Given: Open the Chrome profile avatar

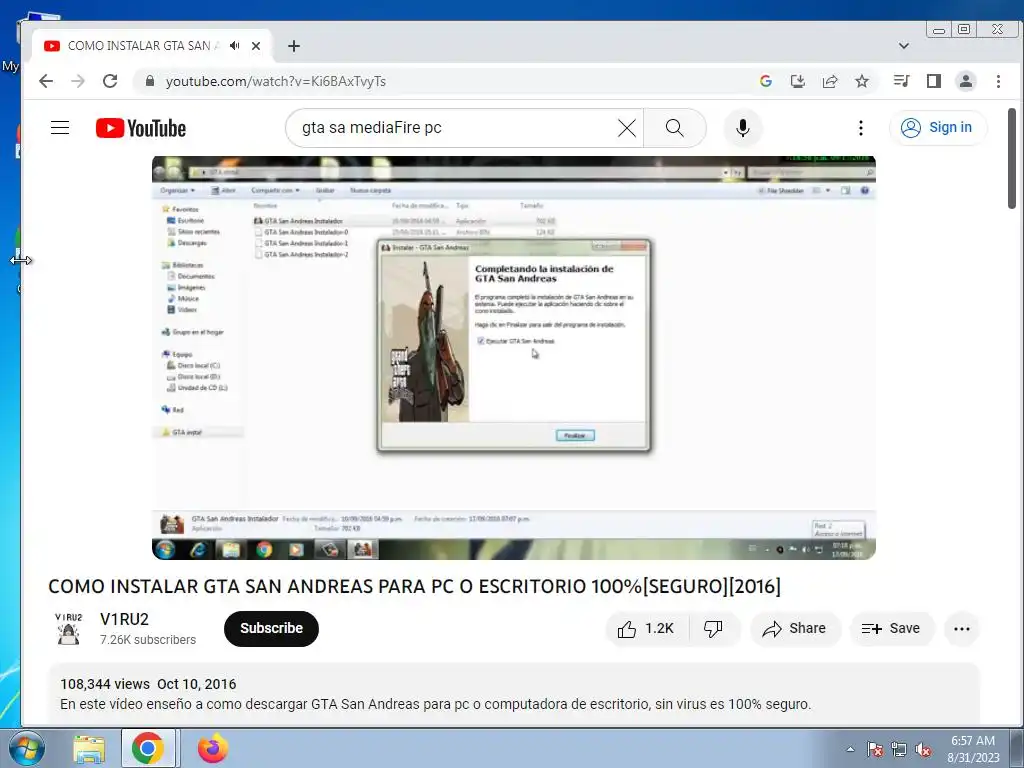Looking at the screenshot, I should click(x=965, y=81).
